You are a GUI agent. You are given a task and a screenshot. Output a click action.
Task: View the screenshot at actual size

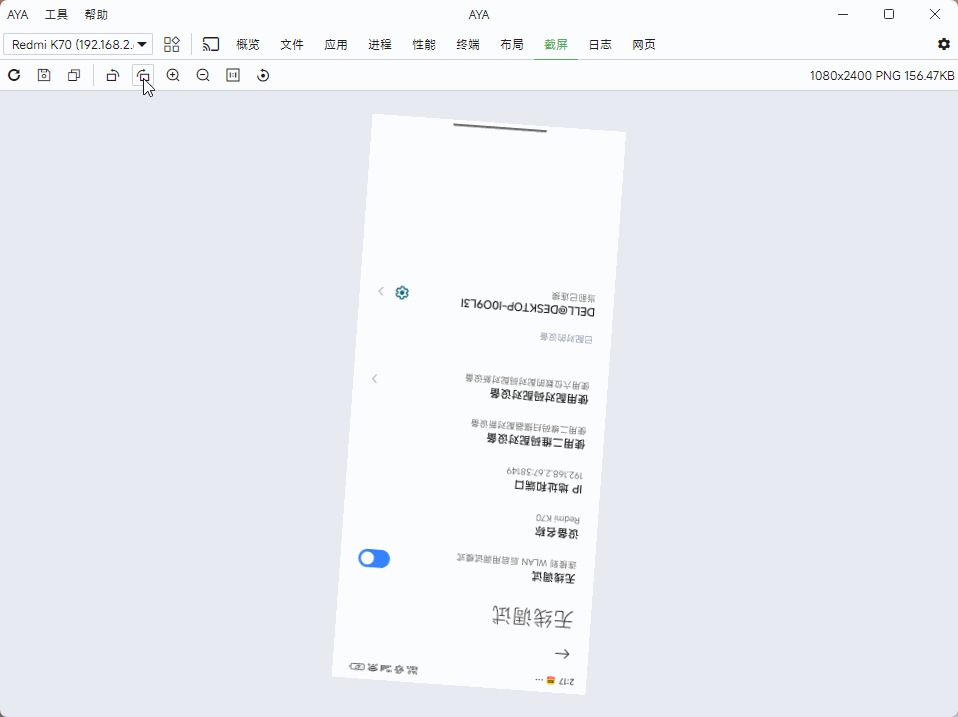click(x=233, y=75)
